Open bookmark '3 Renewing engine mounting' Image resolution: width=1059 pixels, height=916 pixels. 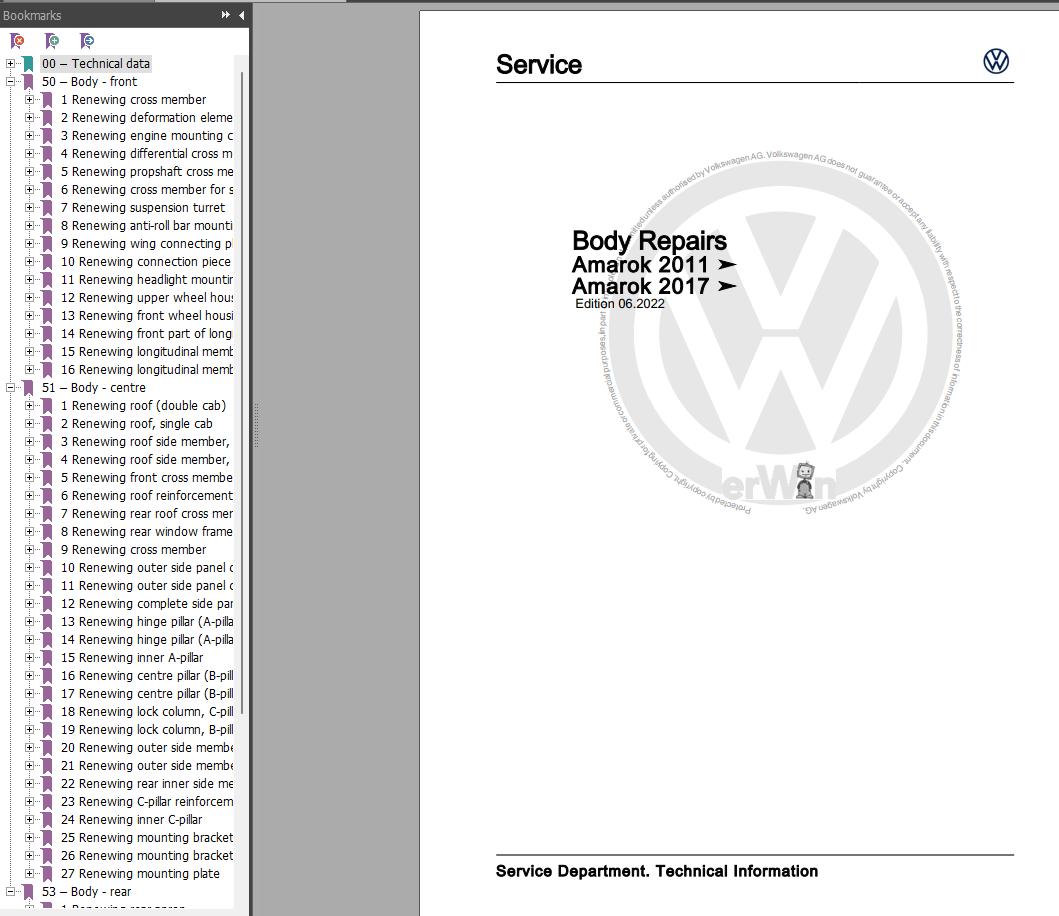click(147, 136)
